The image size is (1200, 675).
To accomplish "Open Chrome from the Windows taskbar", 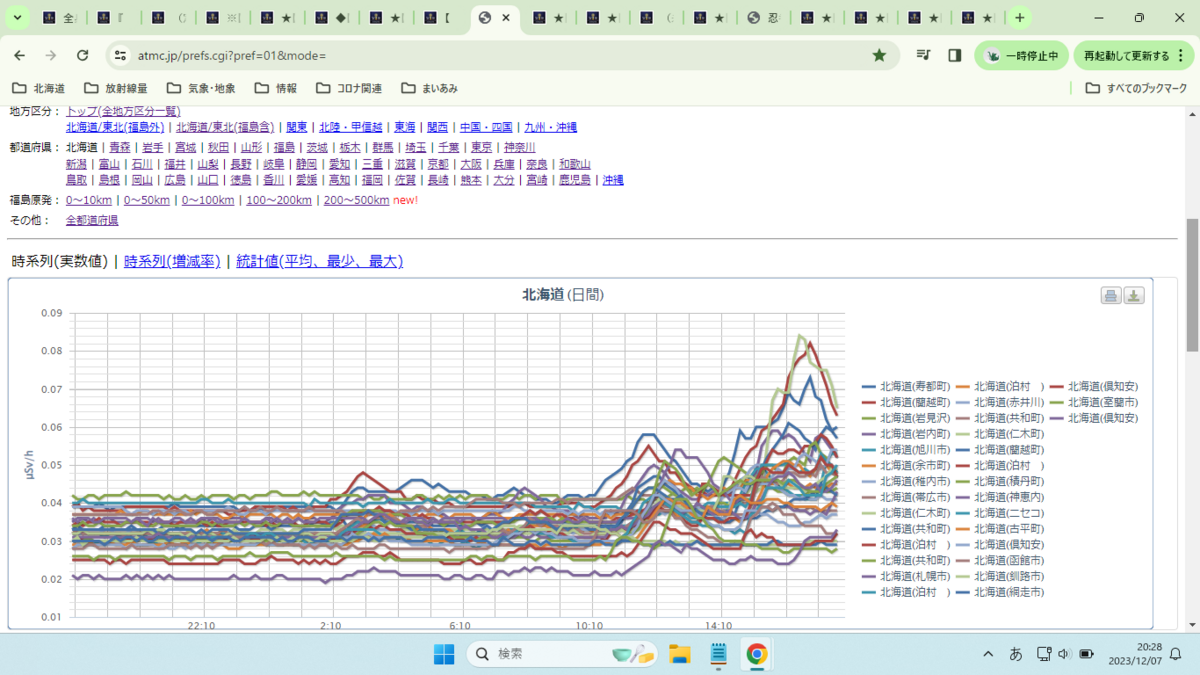I will 757,654.
